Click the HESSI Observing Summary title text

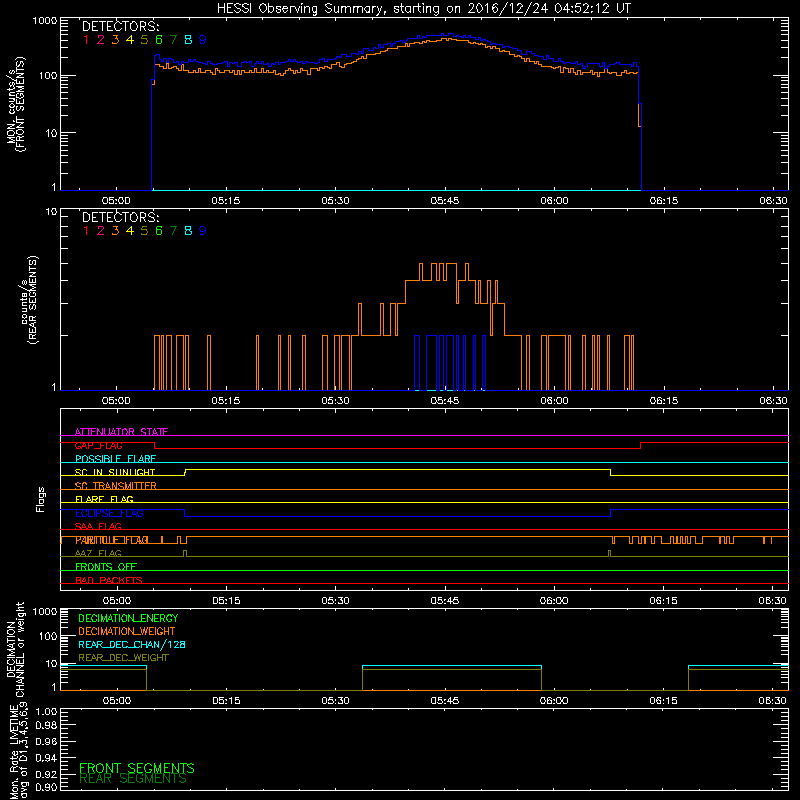pyautogui.click(x=423, y=9)
